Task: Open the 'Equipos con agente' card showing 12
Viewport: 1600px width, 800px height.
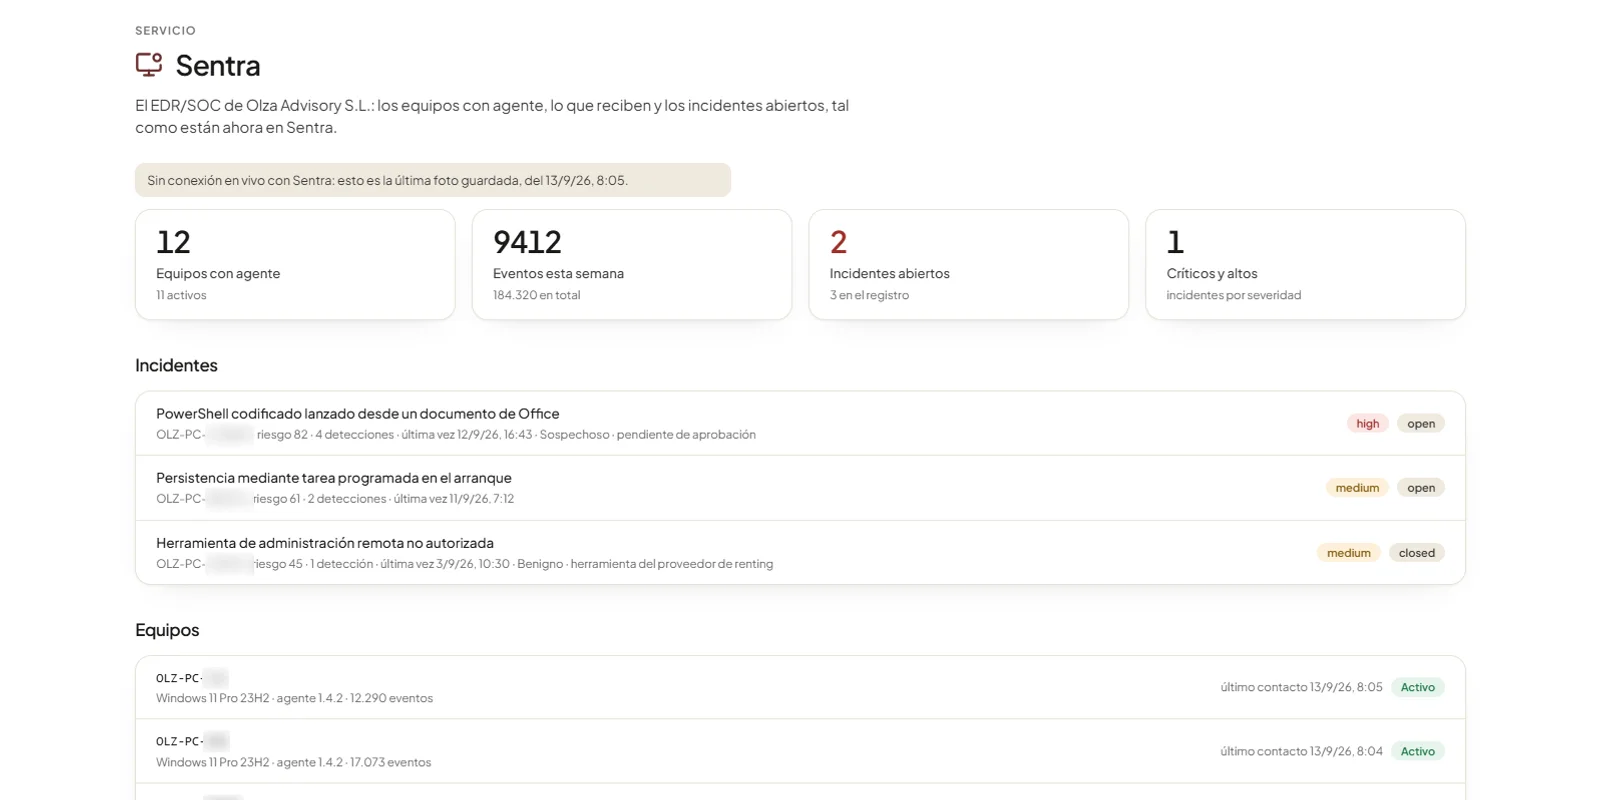Action: pyautogui.click(x=295, y=265)
